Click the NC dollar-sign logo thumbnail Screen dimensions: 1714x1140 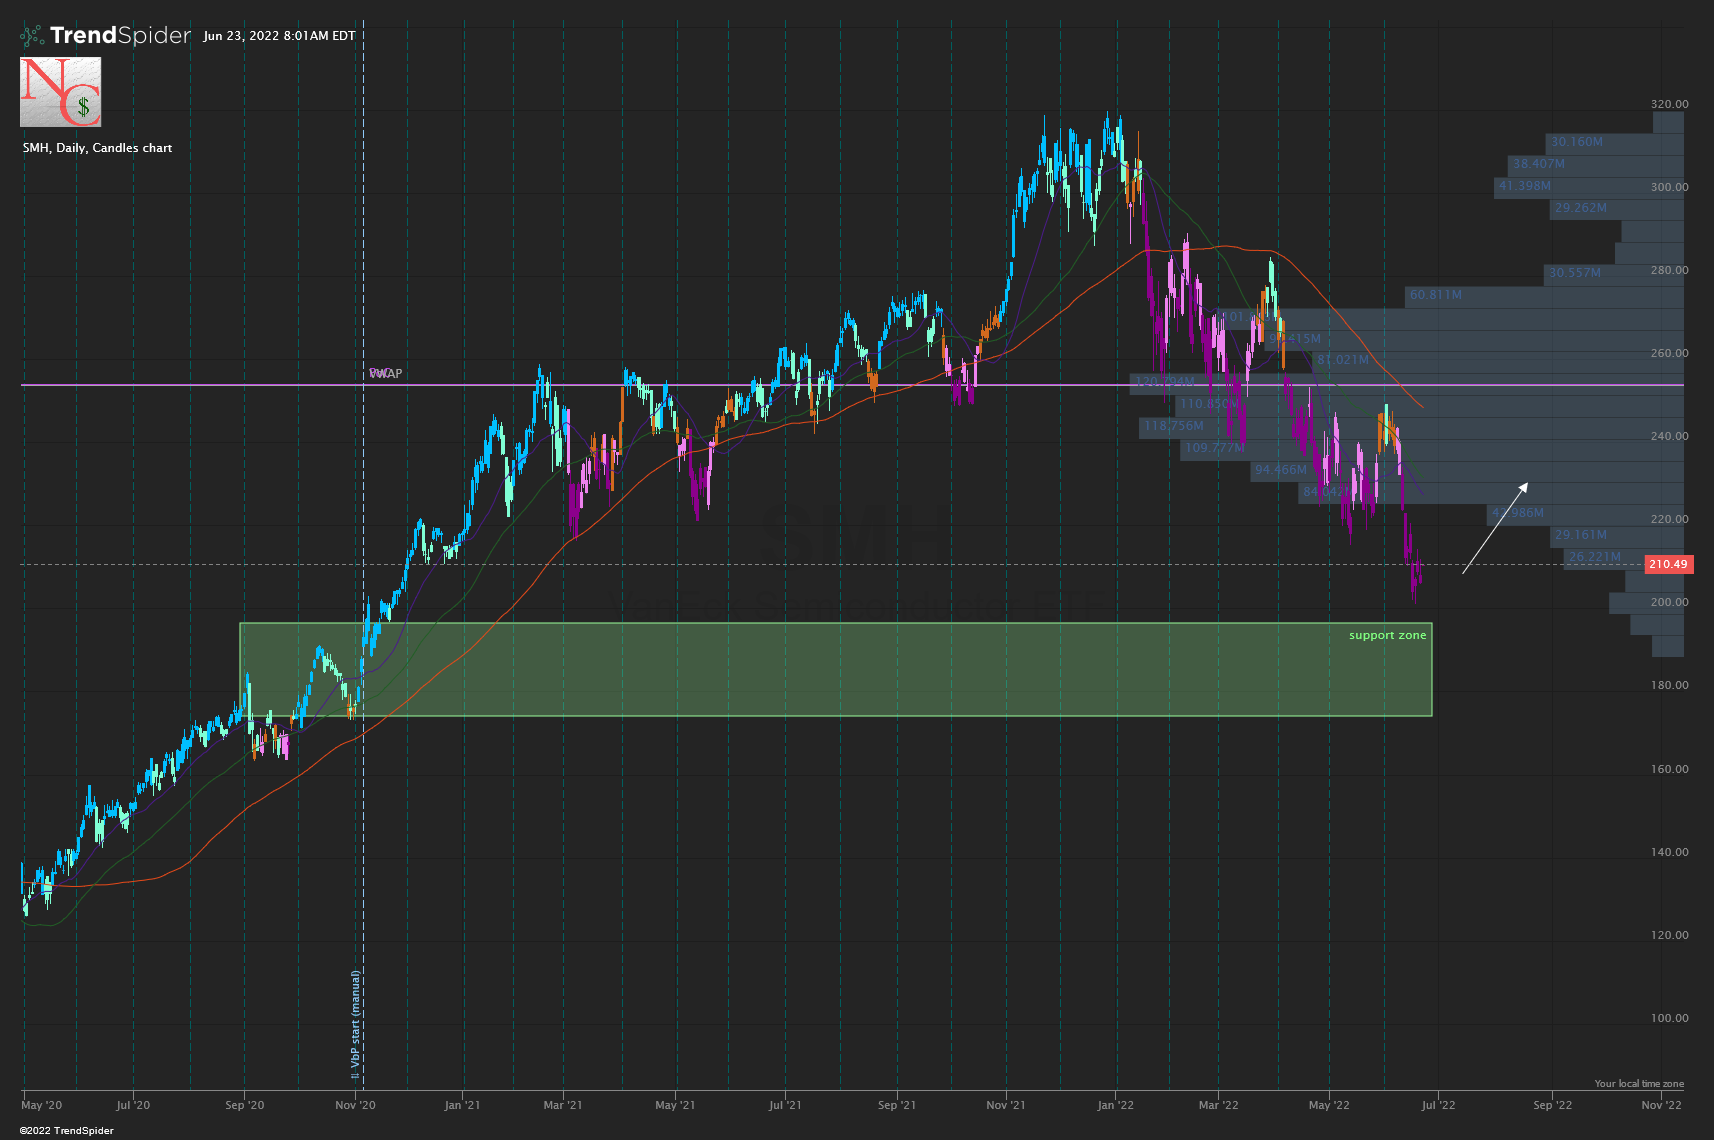click(x=61, y=92)
